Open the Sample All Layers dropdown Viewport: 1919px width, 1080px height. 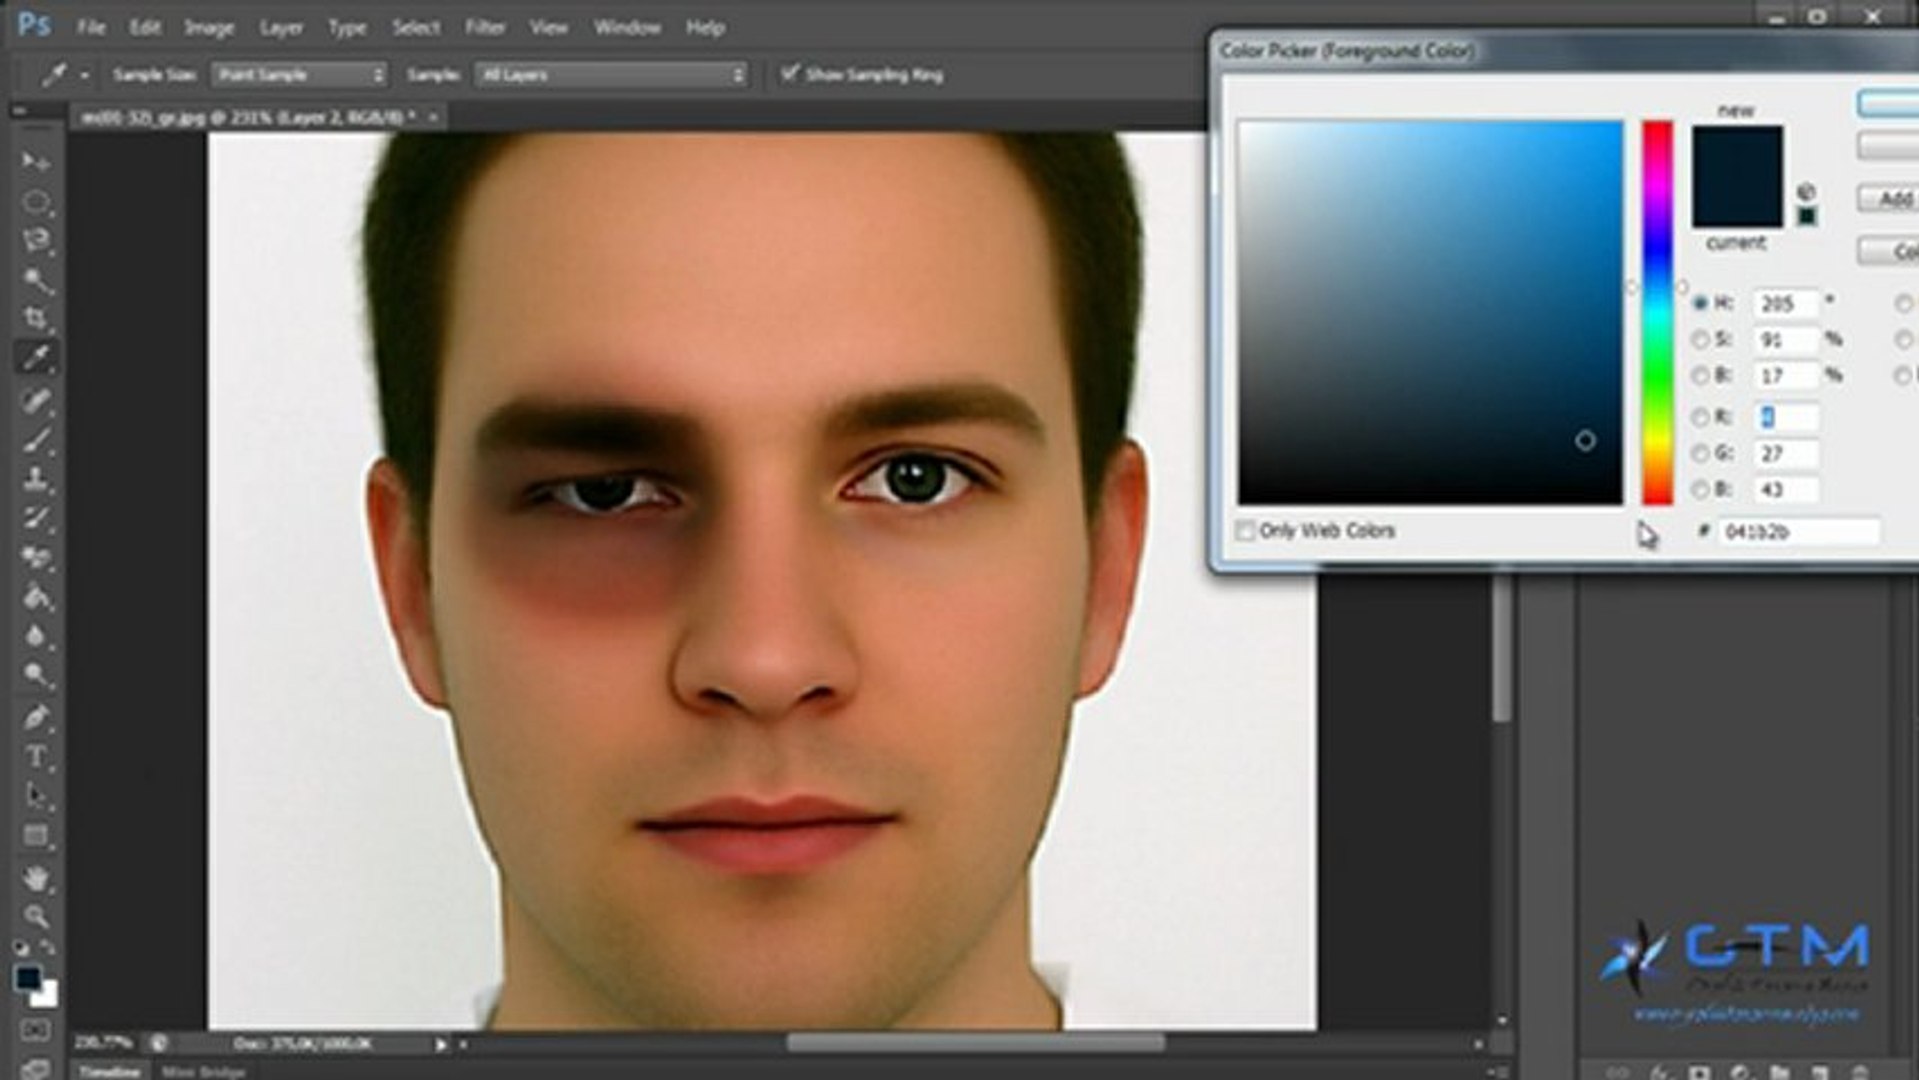click(x=611, y=75)
